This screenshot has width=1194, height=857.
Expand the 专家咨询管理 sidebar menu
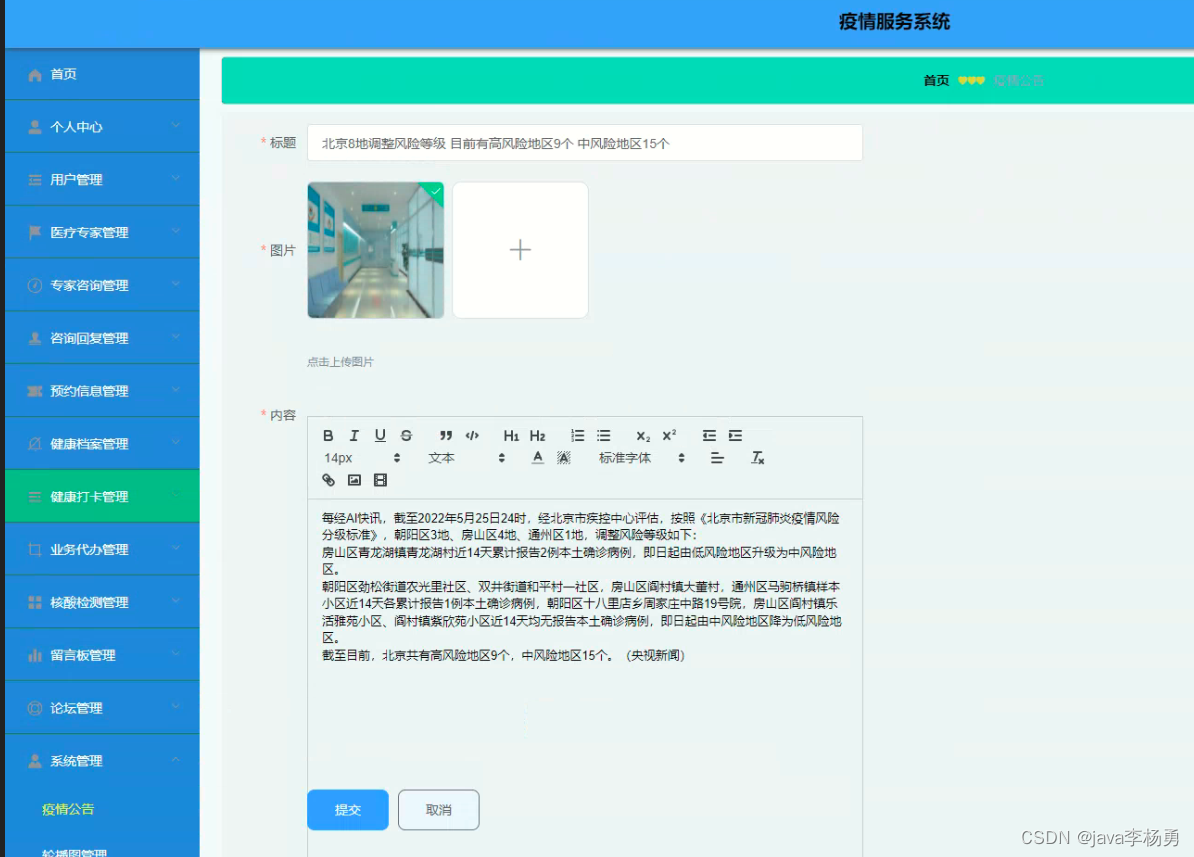pyautogui.click(x=102, y=285)
